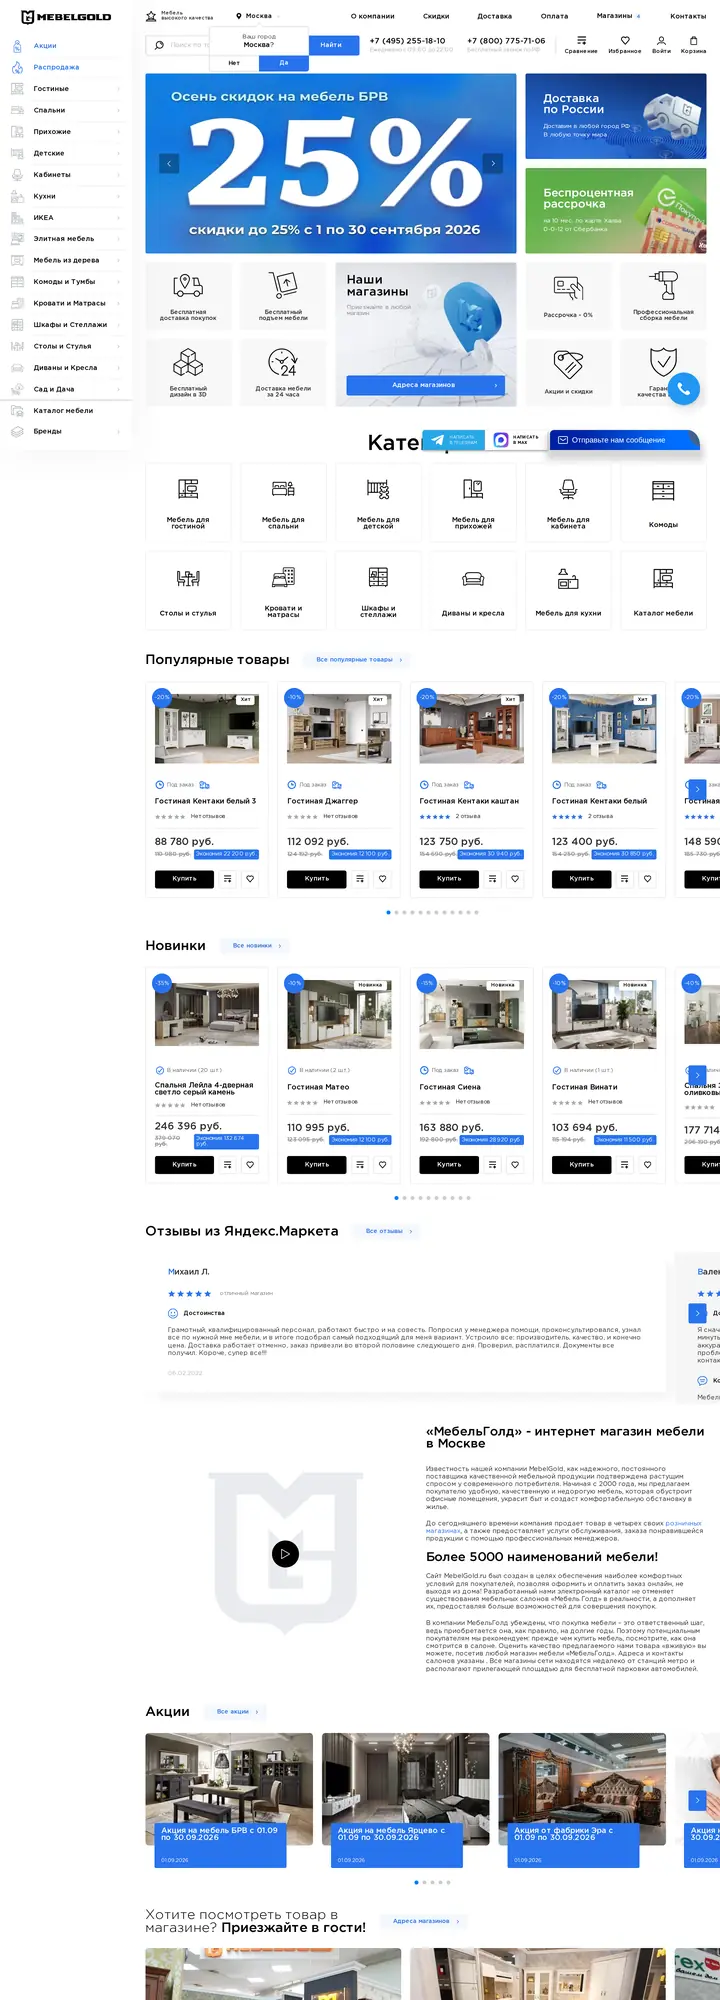Add Гостиная Матео to favorites

[383, 1164]
